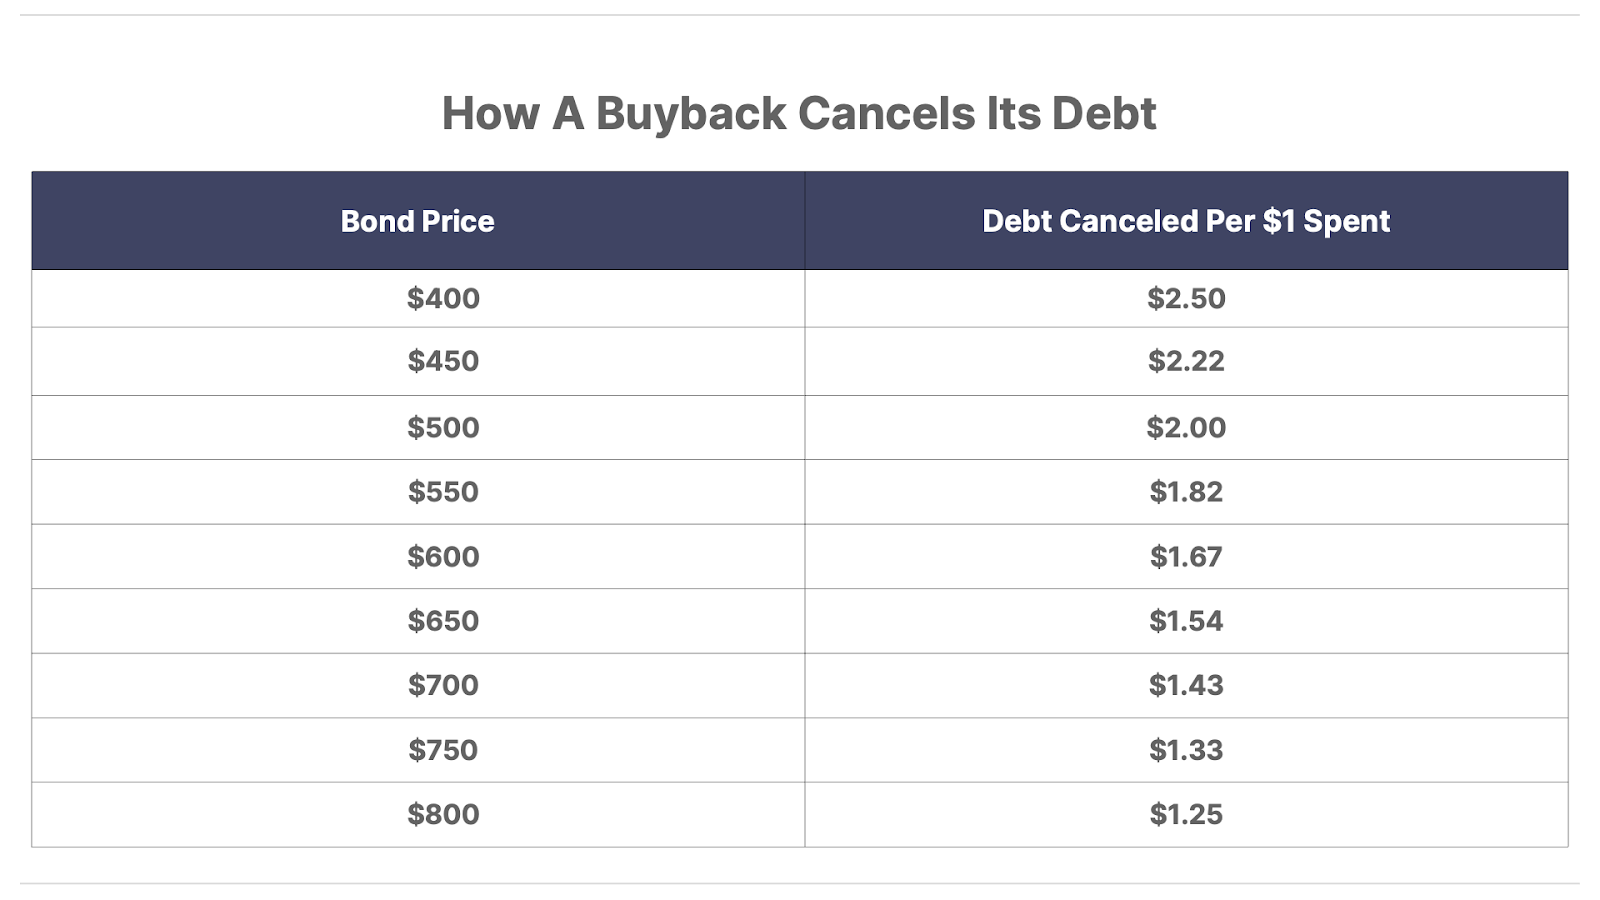Select the $1.25 debt canceled value
Screen dimensions: 1600x900
(1186, 814)
